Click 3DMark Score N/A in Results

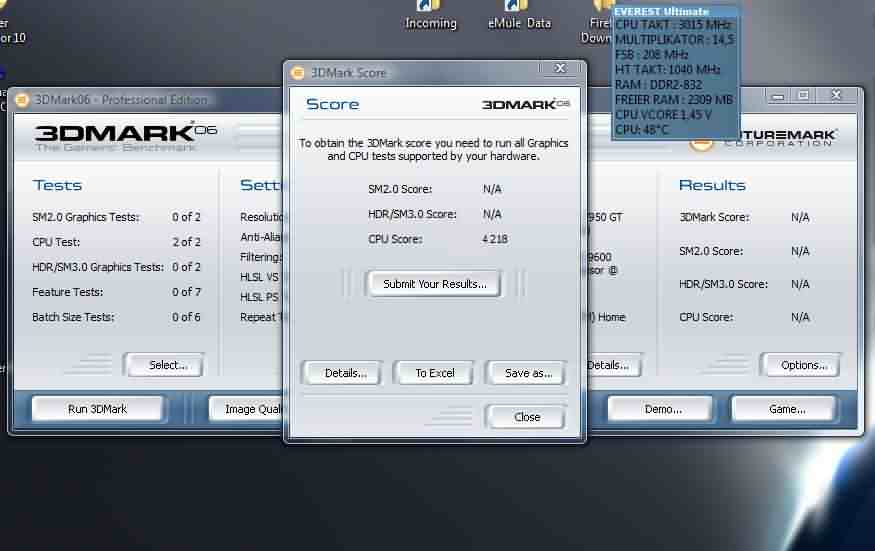tap(744, 217)
